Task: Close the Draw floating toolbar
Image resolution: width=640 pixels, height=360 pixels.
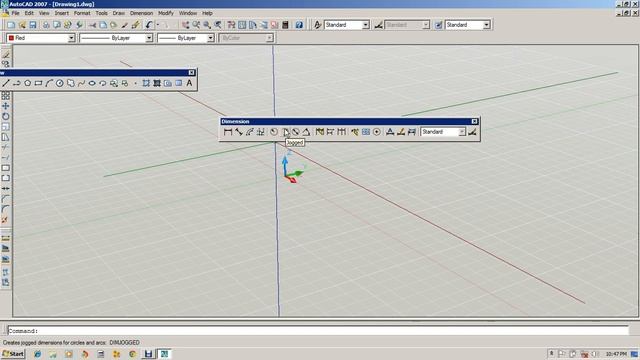Action: (x=191, y=73)
